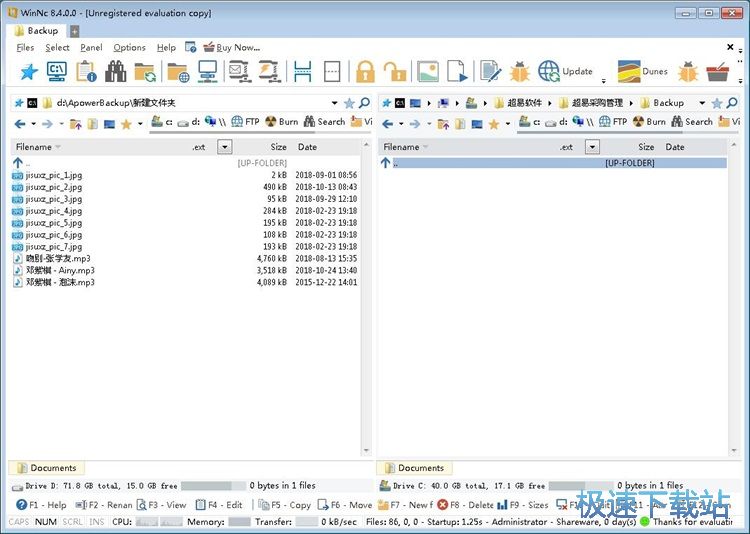750x534 pixels.
Task: Click the Burn disc icon in left panel
Action: point(282,122)
